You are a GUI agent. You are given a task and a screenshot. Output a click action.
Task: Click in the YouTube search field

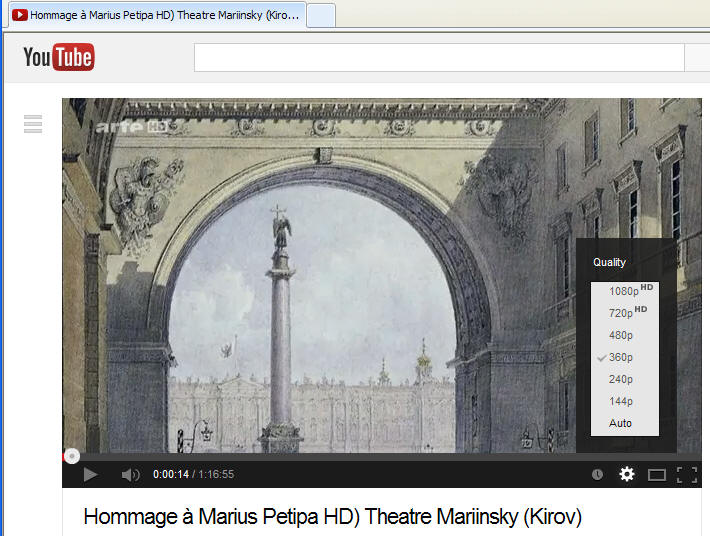click(438, 58)
